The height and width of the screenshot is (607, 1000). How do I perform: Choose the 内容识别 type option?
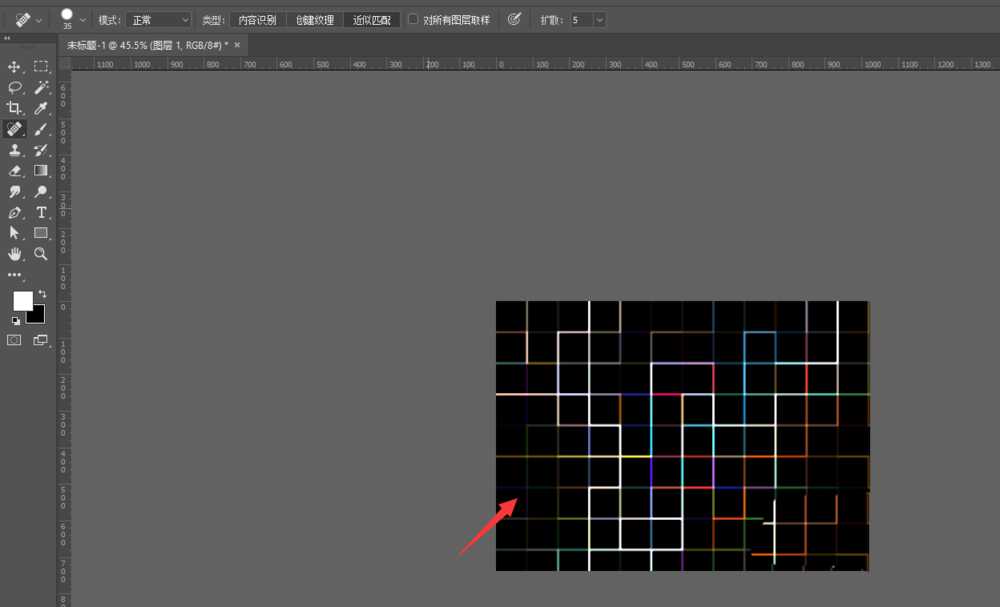point(257,20)
